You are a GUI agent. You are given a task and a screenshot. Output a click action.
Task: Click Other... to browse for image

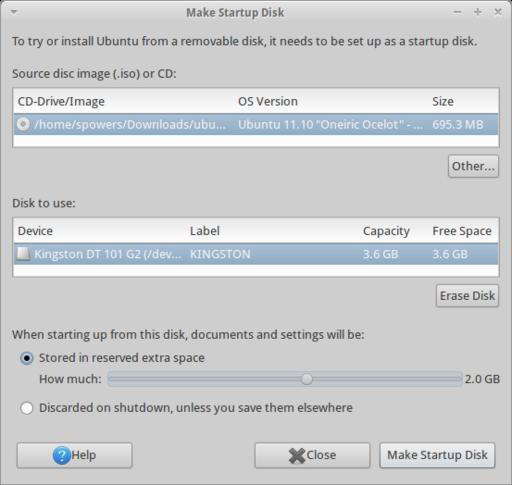[x=473, y=166]
